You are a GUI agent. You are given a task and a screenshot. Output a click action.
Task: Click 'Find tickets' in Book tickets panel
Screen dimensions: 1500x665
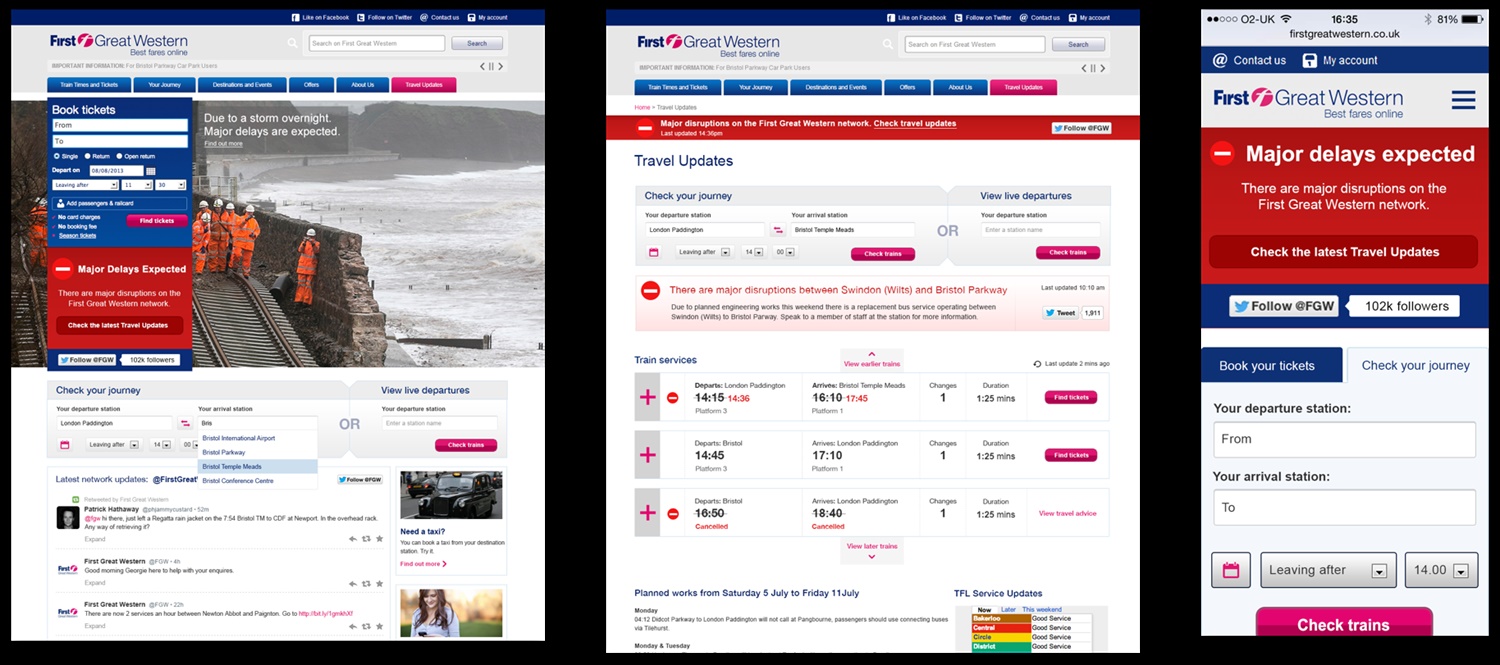[x=157, y=220]
